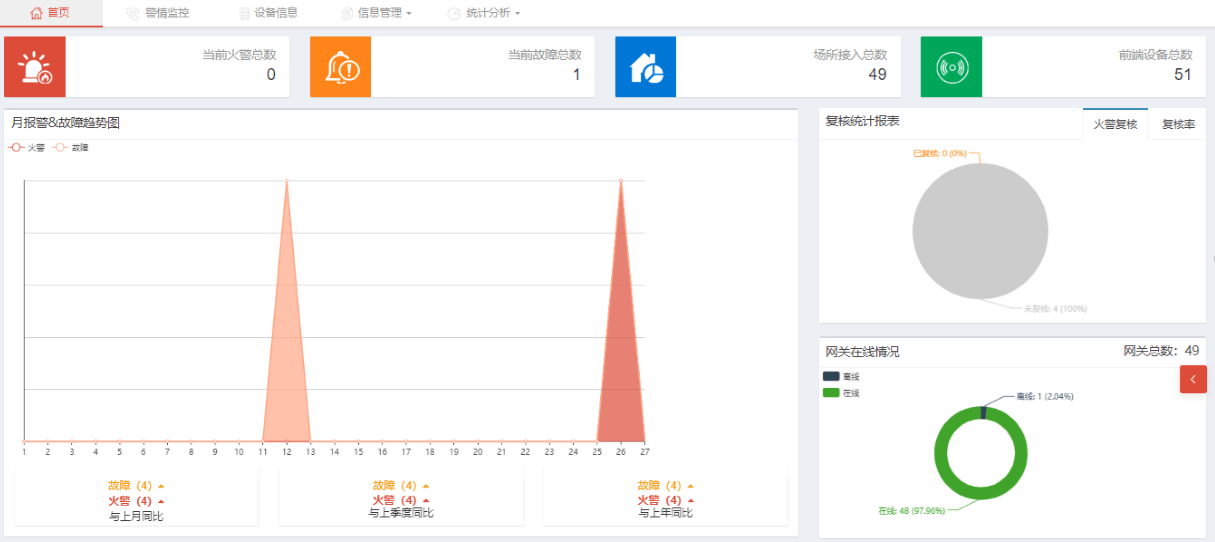Click the document icon beside 设备信息

[x=245, y=13]
